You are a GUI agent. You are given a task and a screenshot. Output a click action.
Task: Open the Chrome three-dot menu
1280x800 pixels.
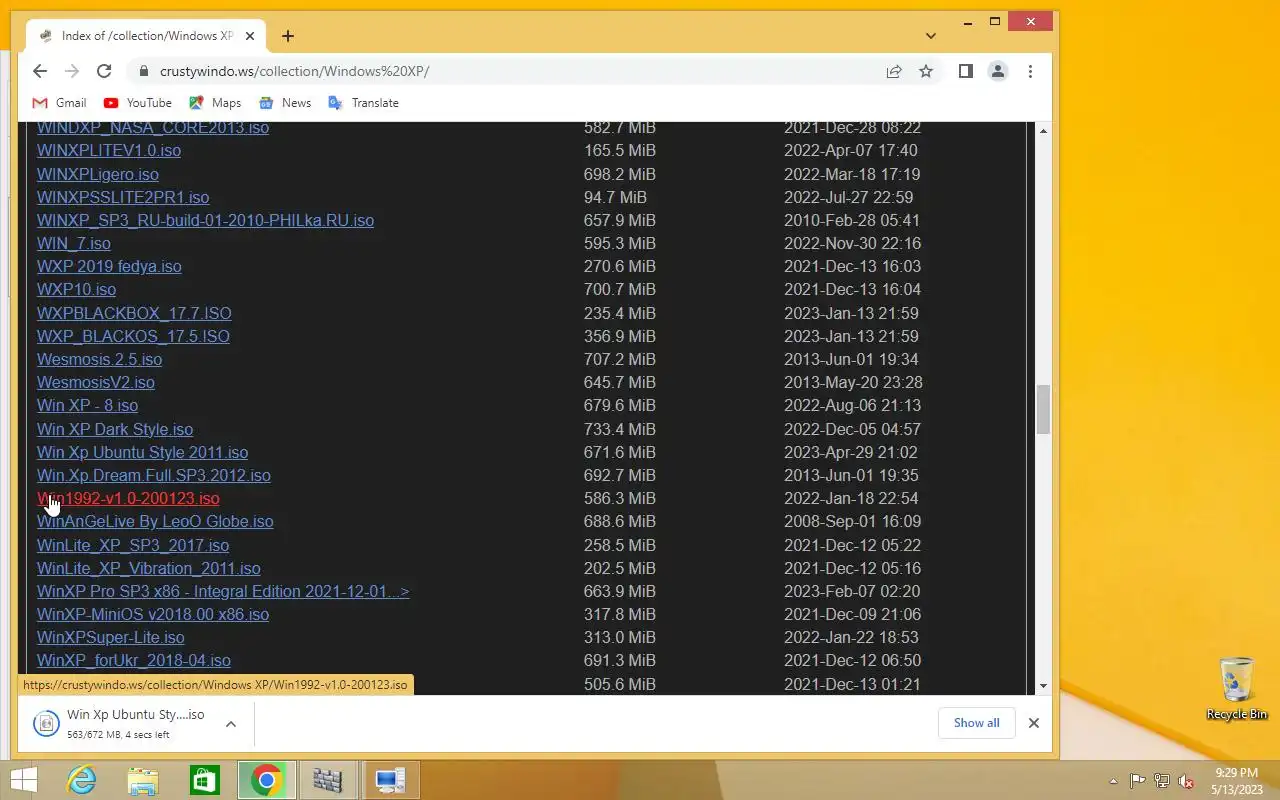pos(1030,71)
